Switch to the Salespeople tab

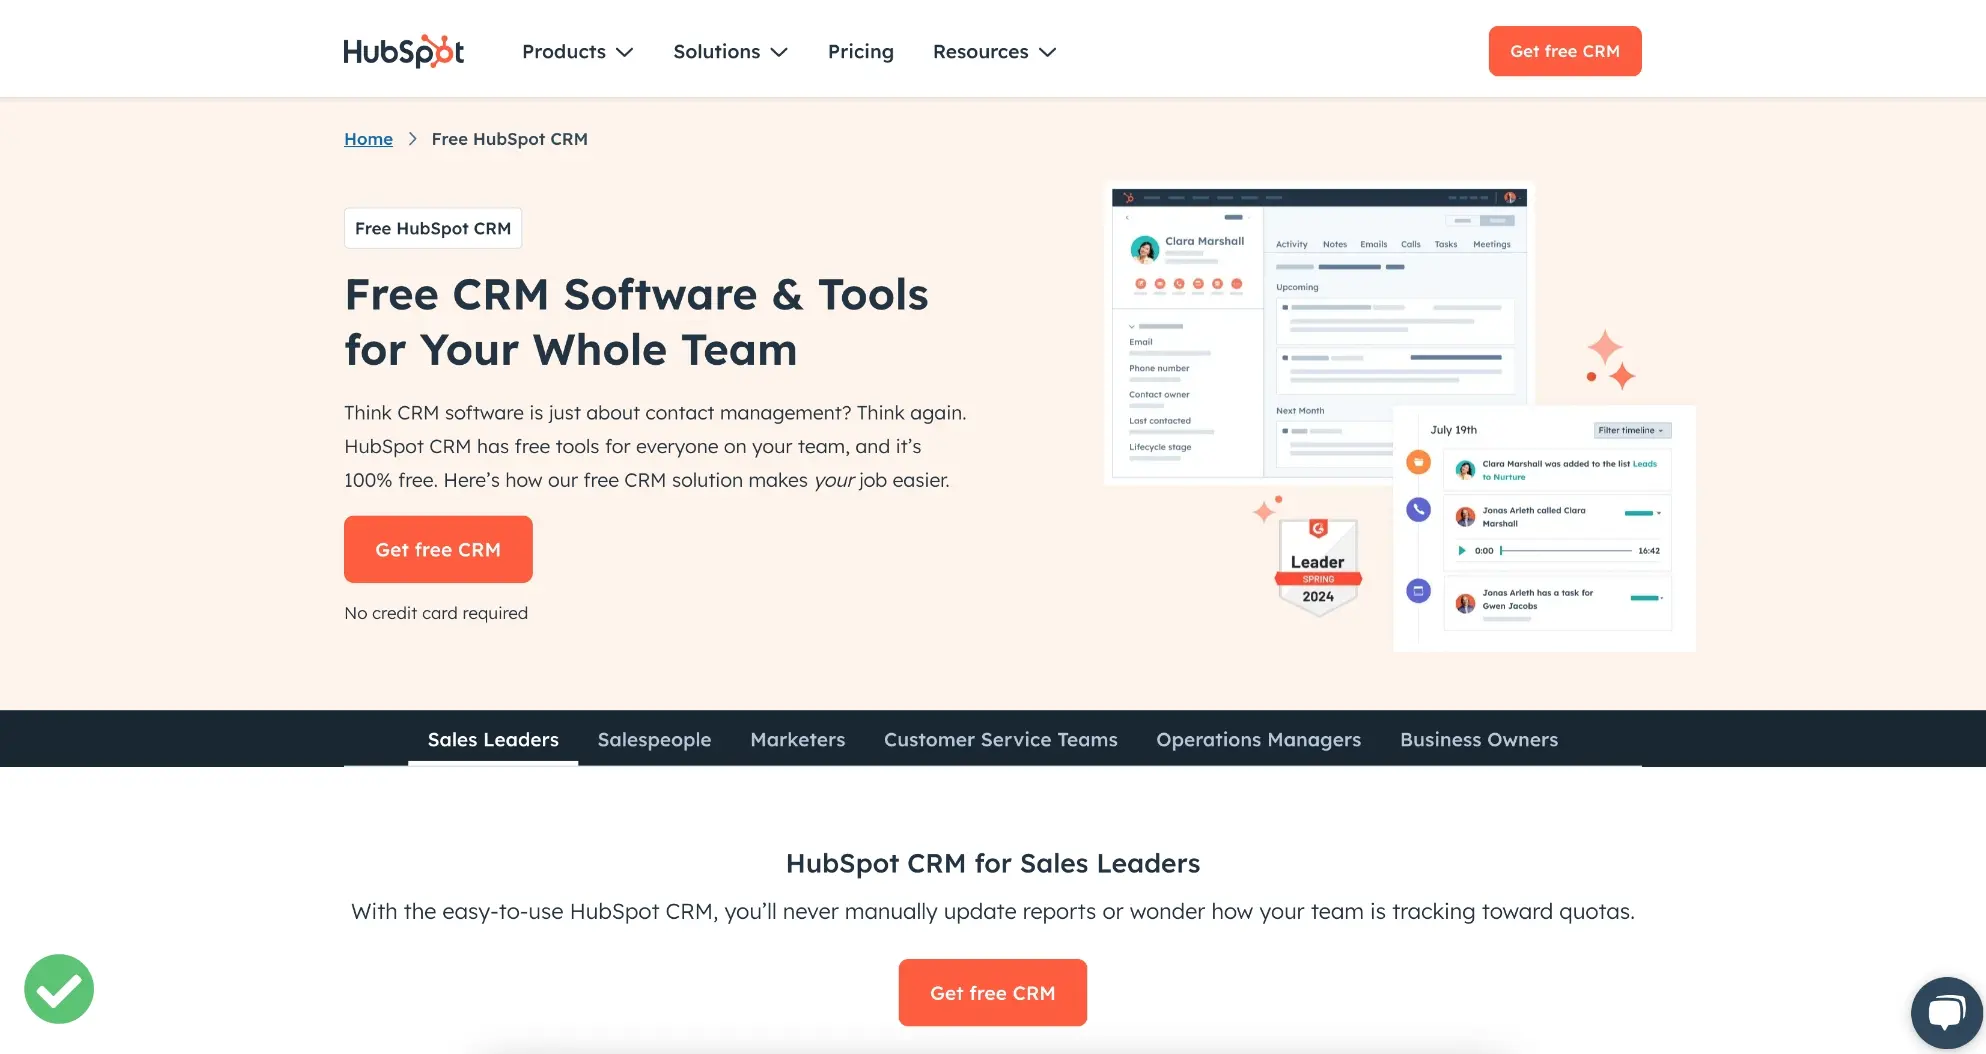click(654, 739)
